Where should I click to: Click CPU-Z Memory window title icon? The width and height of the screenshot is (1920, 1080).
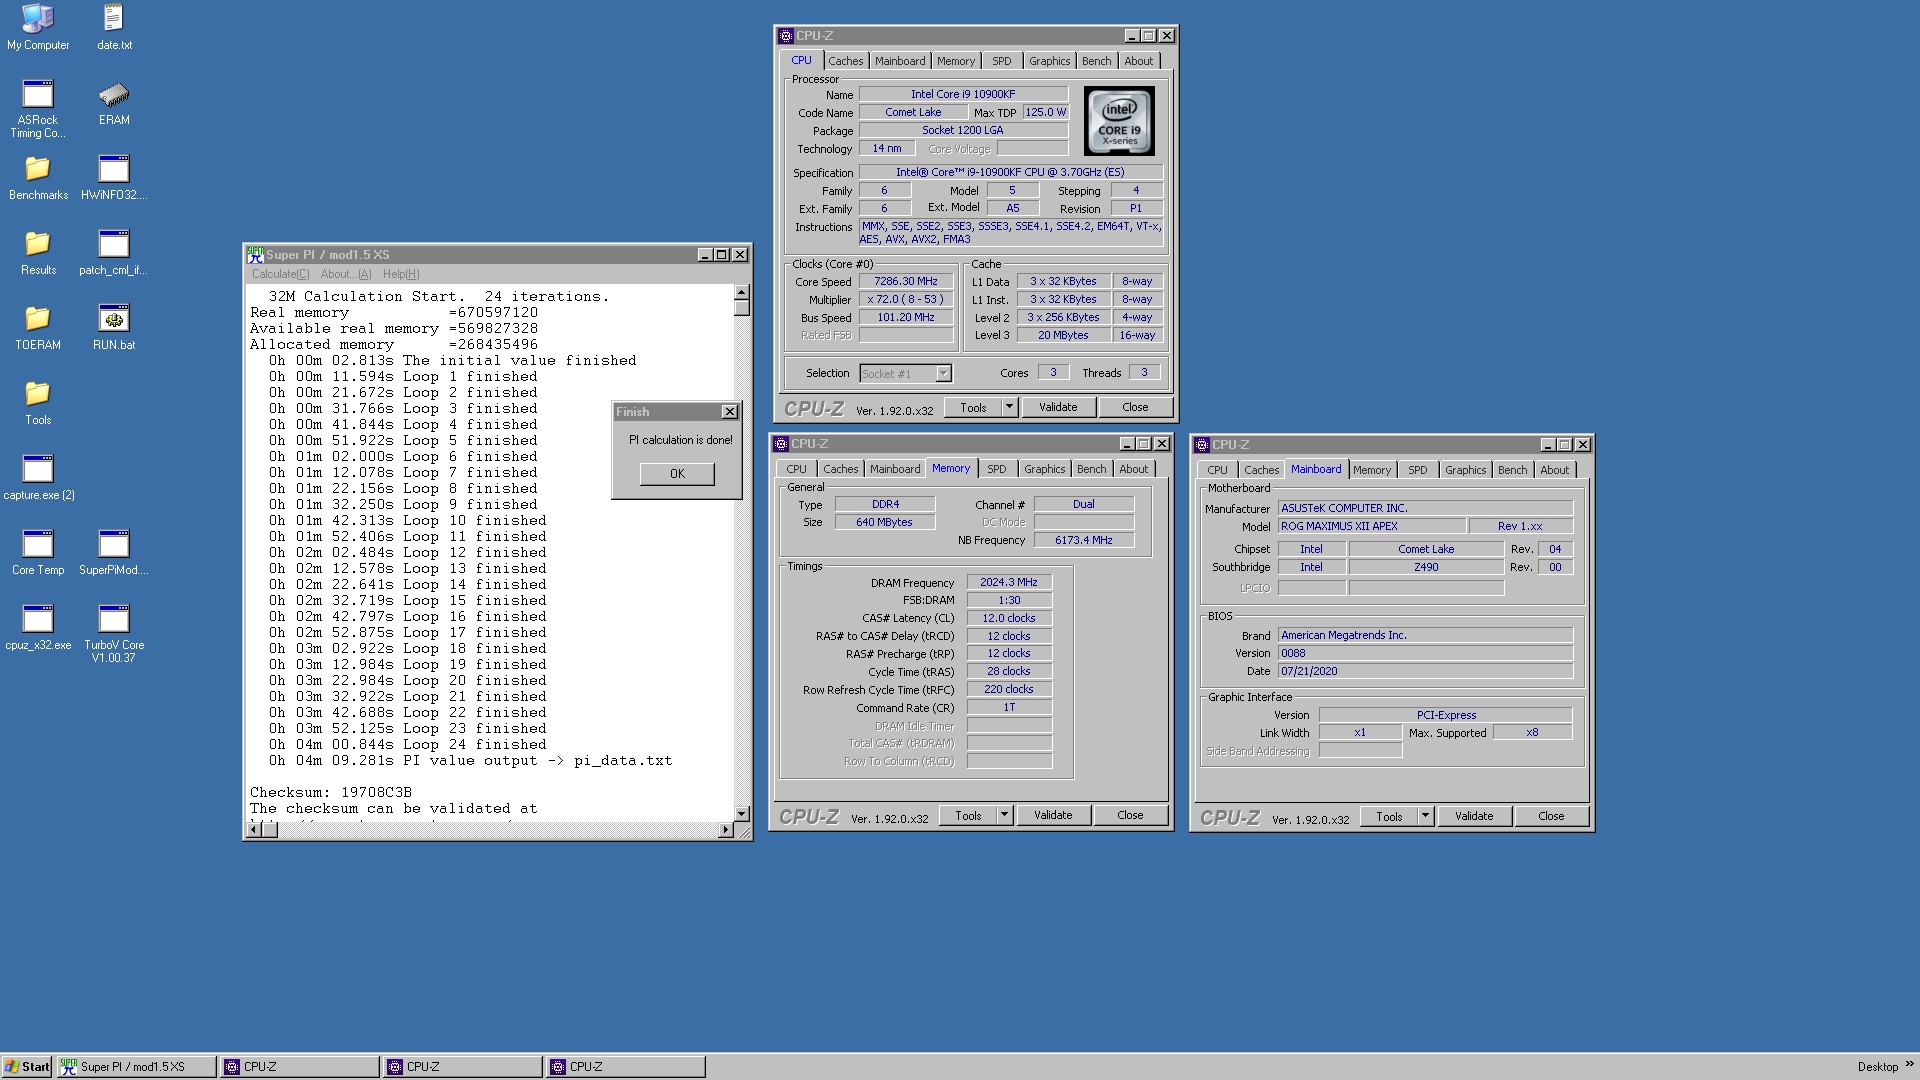(781, 444)
